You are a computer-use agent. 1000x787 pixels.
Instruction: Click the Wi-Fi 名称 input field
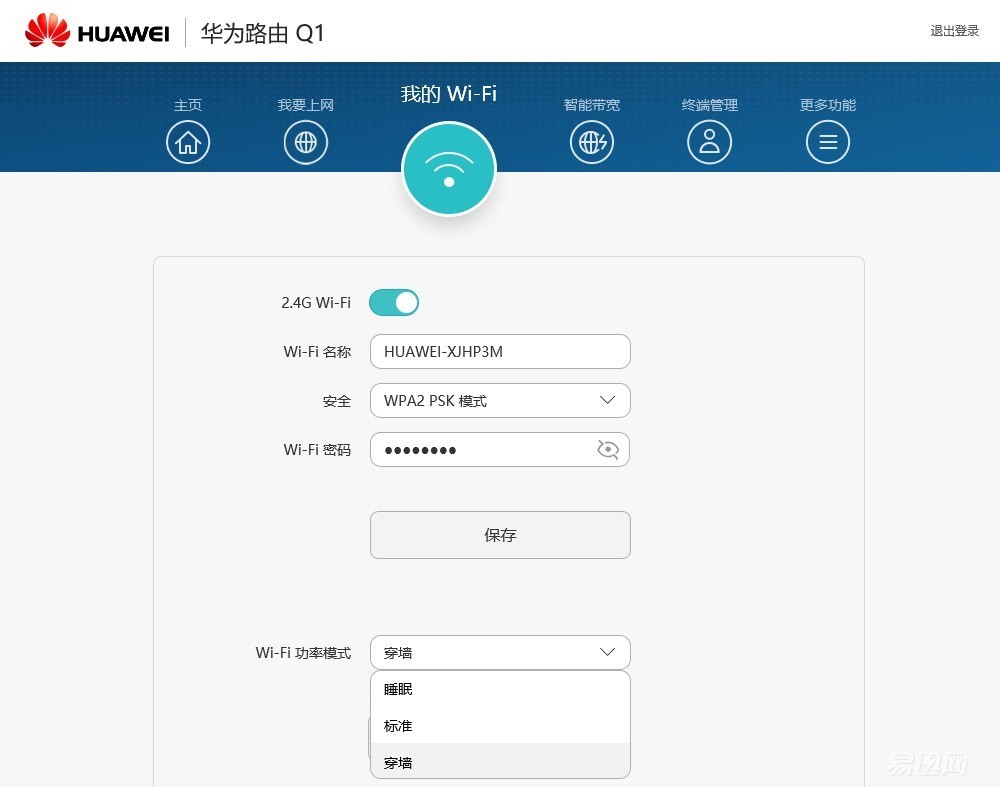pyautogui.click(x=500, y=351)
